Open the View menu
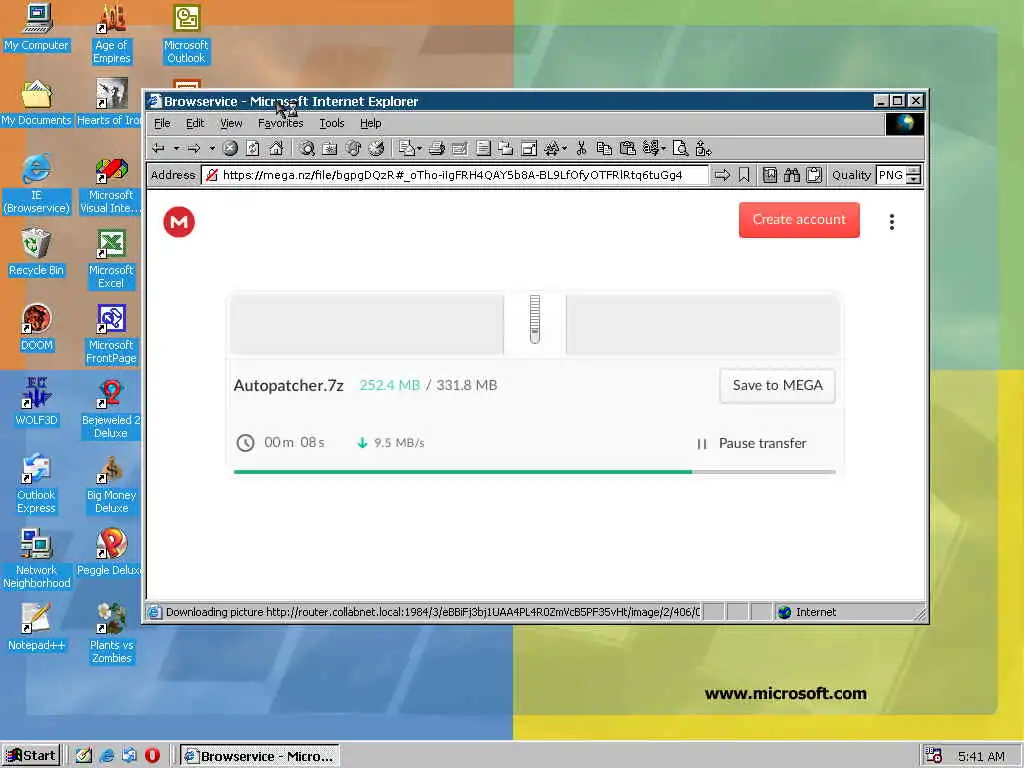 tap(231, 123)
